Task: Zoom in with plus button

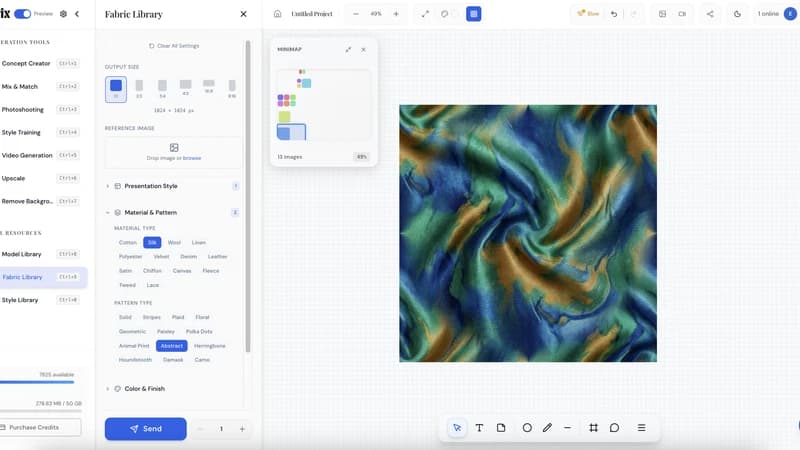Action: point(396,14)
